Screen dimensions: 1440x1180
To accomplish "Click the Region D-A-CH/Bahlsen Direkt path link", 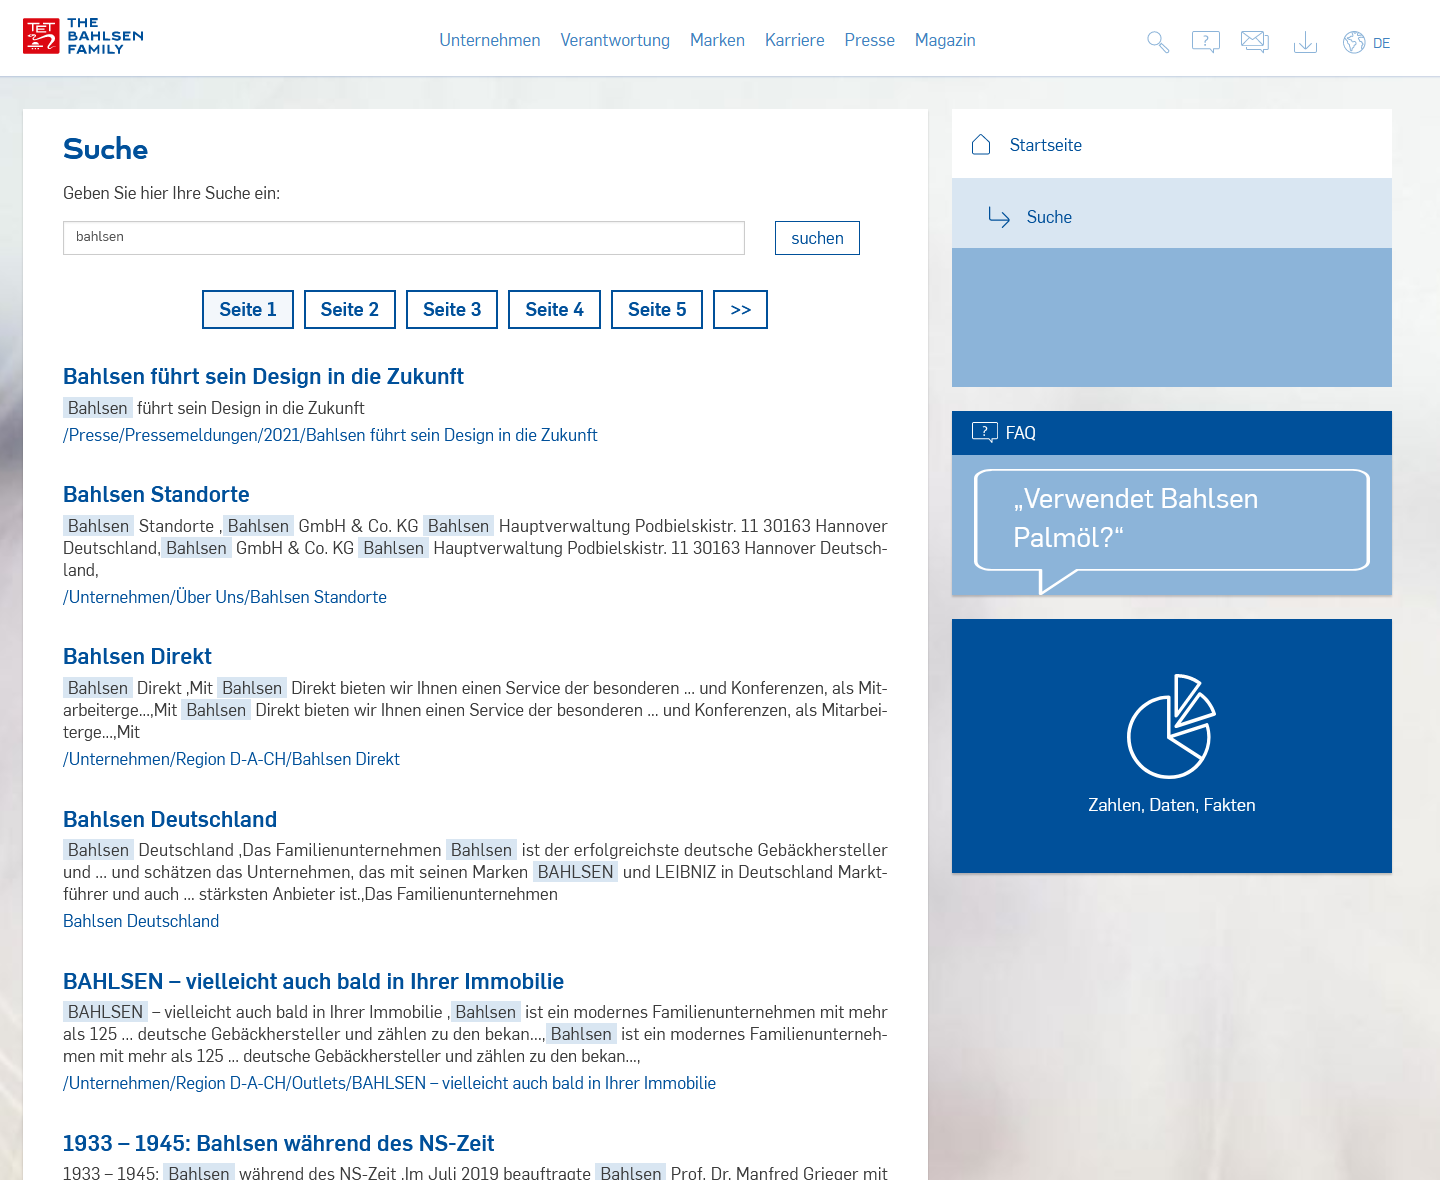I will pos(231,759).
